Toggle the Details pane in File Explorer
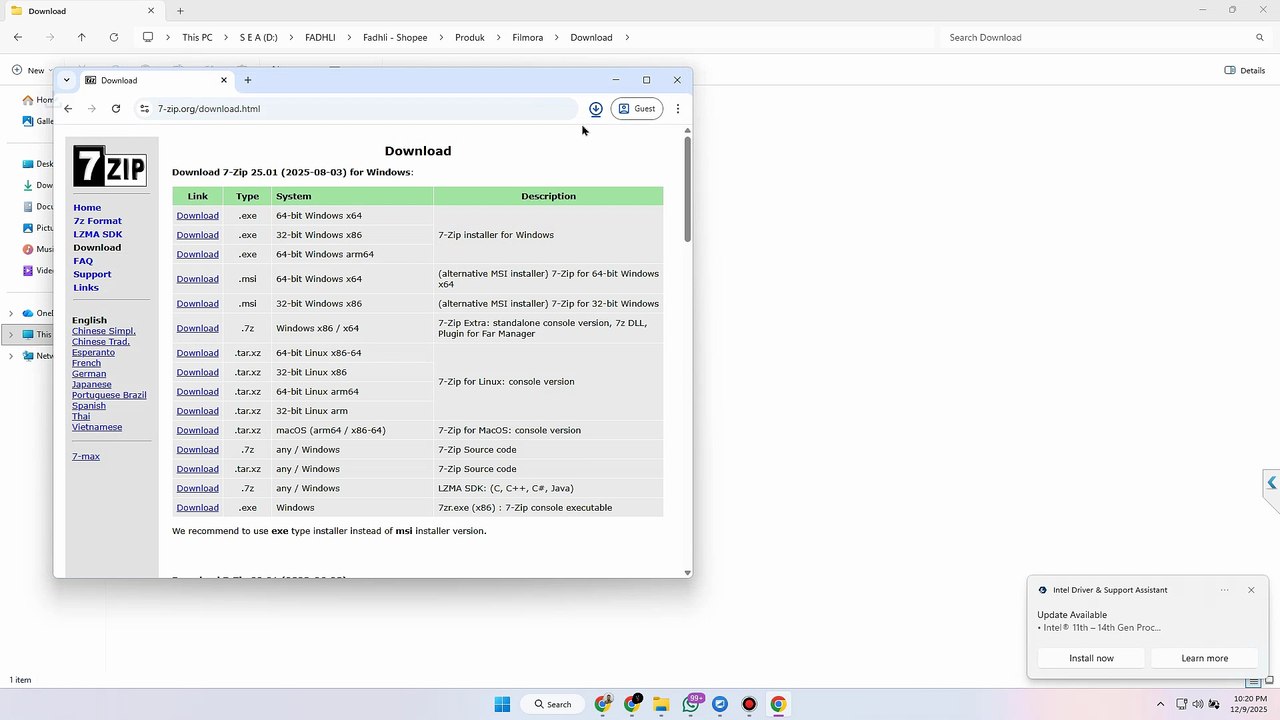1280x720 pixels. [x=1245, y=70]
